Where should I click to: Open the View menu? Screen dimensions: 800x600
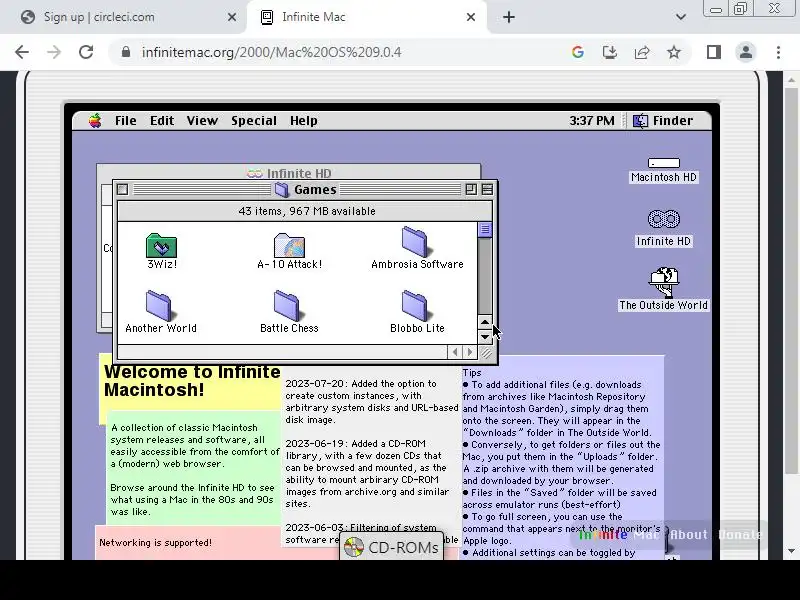coord(202,121)
